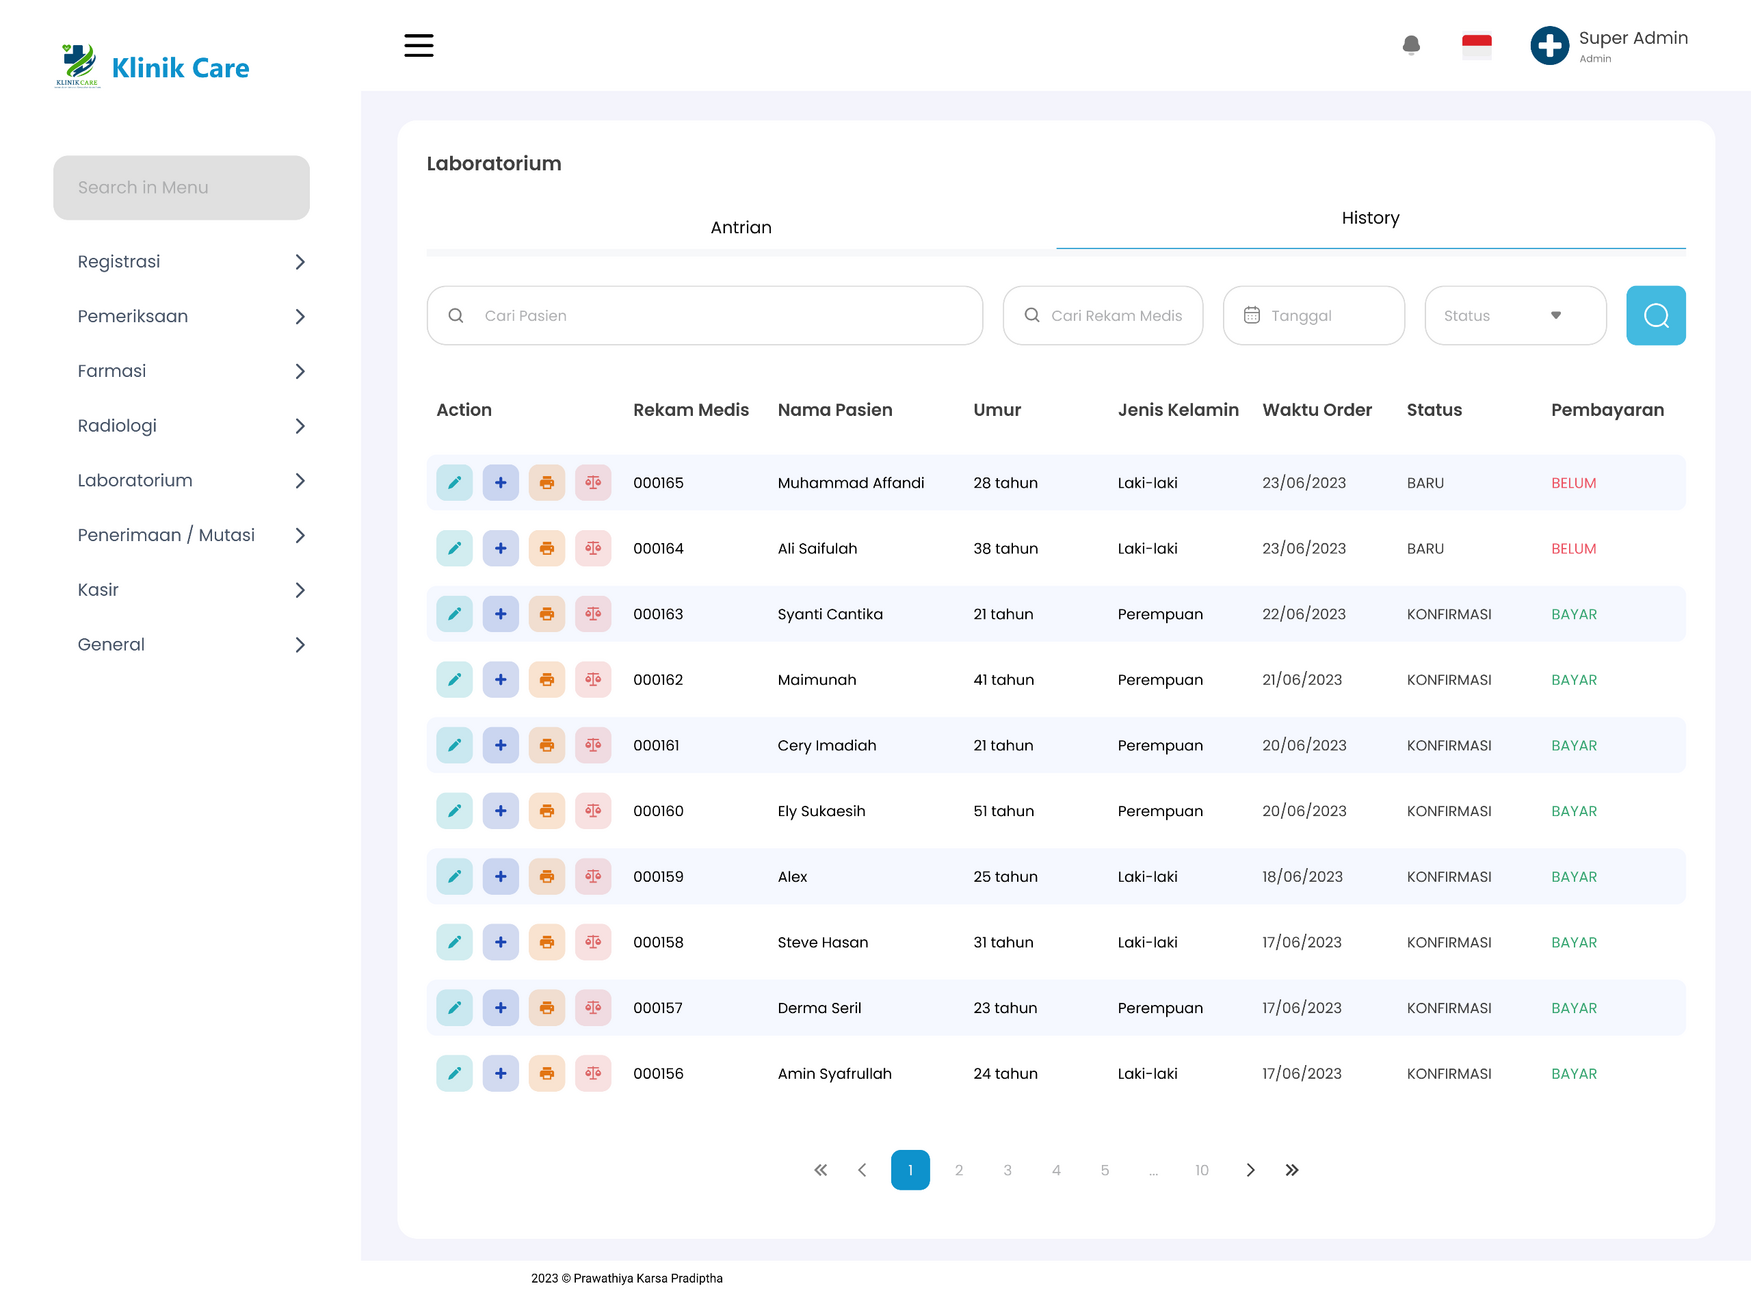Click the blue search button icon

tap(1655, 316)
